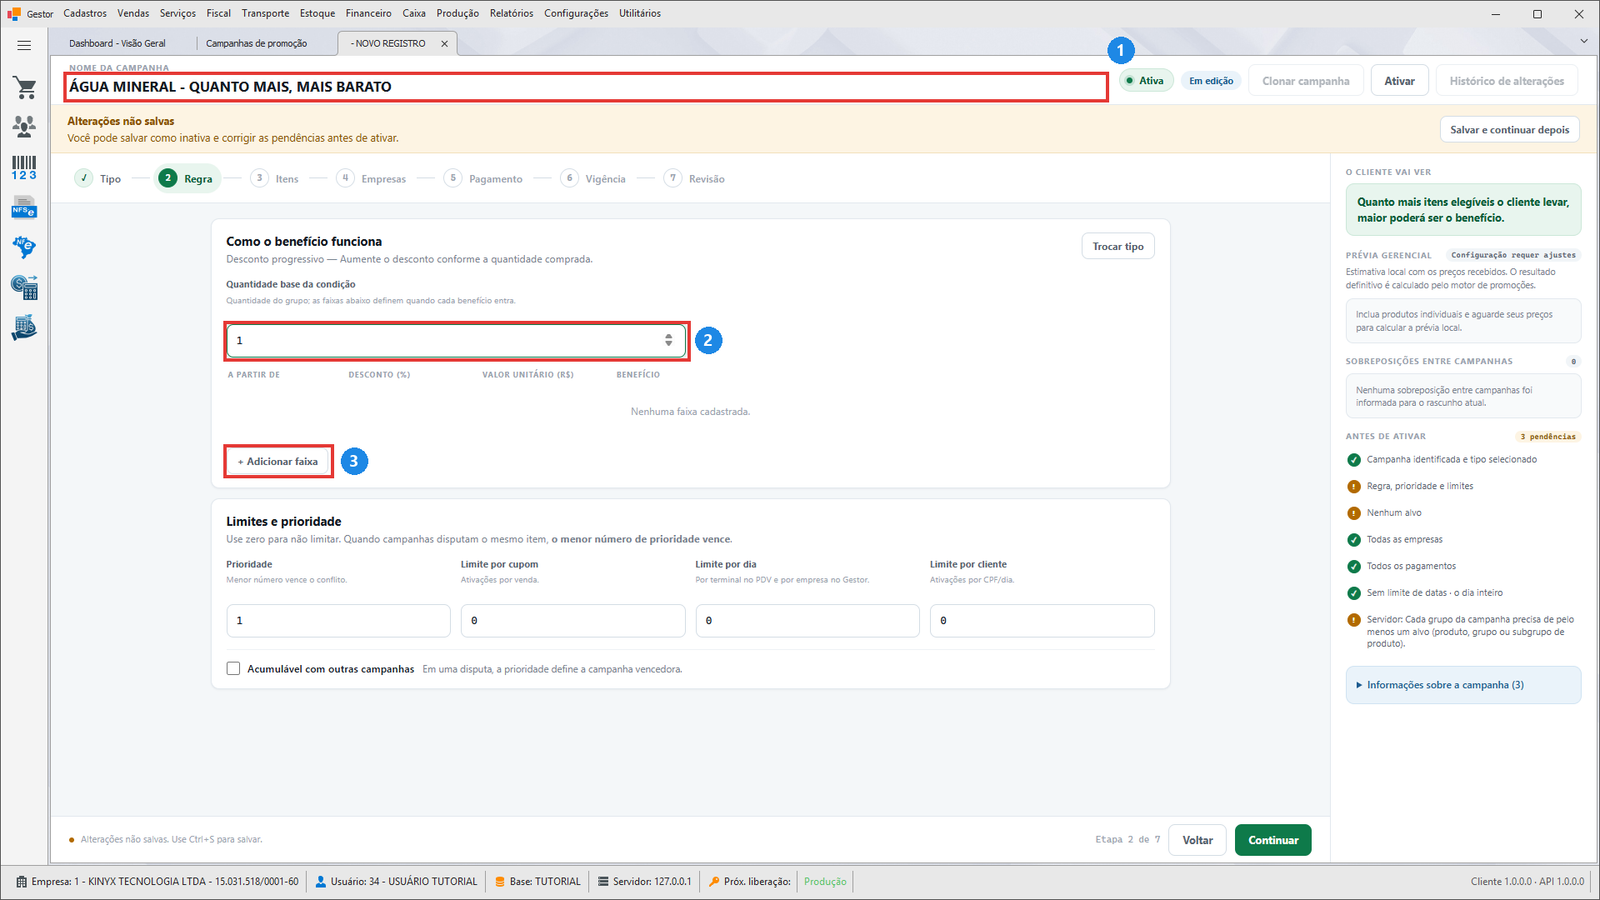Open the NFS-e invoice icon

[x=24, y=208]
